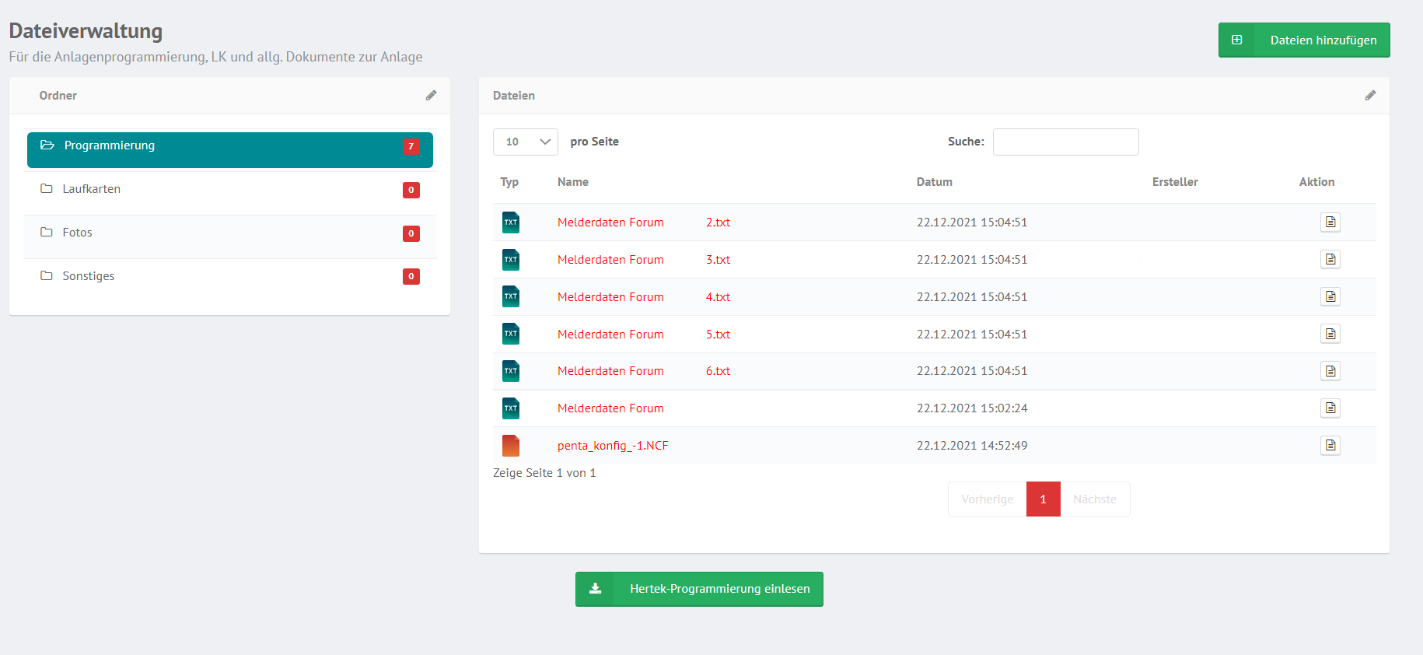This screenshot has height=655, width=1423.
Task: Open the 'pro Seite' page size dropdown
Action: click(x=526, y=142)
